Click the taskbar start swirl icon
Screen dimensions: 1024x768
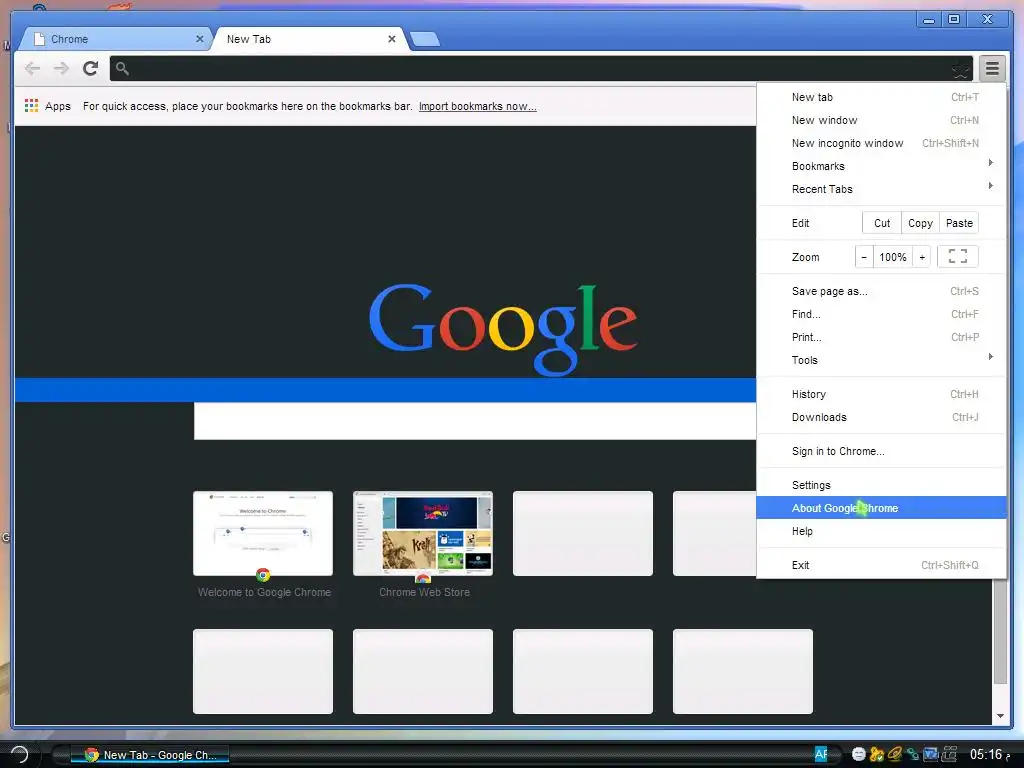tap(19, 754)
